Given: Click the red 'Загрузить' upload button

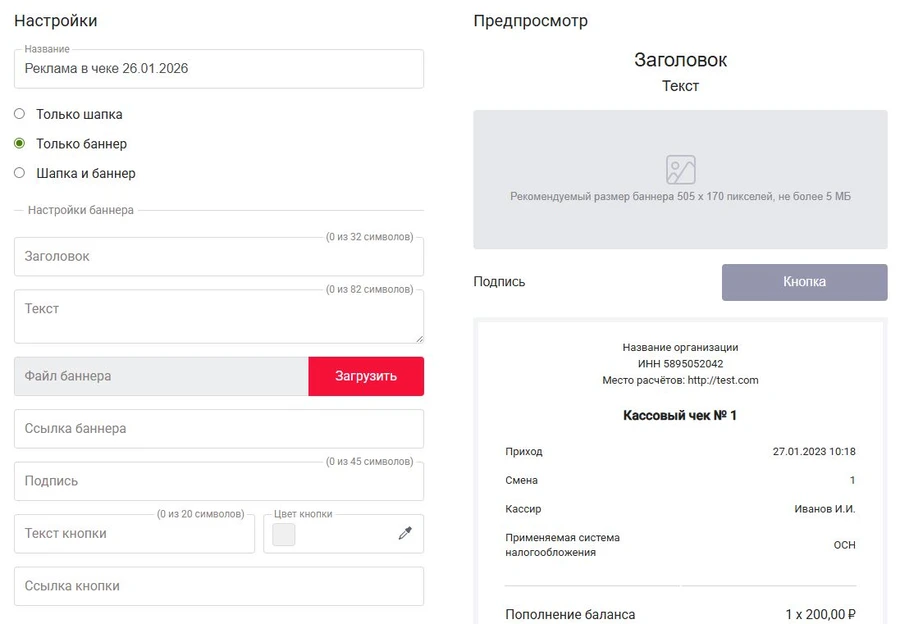Looking at the screenshot, I should 366,376.
